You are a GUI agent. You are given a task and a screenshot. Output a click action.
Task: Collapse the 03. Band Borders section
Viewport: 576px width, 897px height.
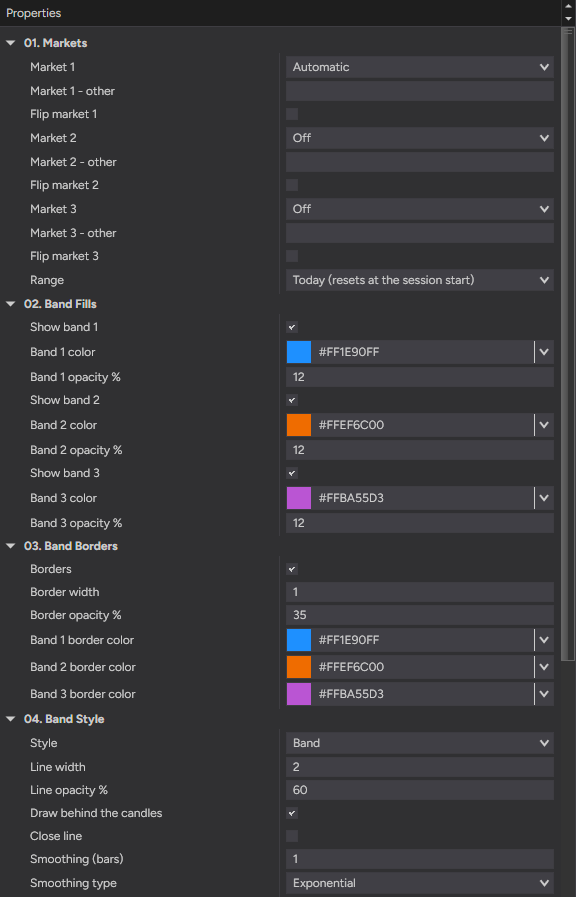pos(10,546)
